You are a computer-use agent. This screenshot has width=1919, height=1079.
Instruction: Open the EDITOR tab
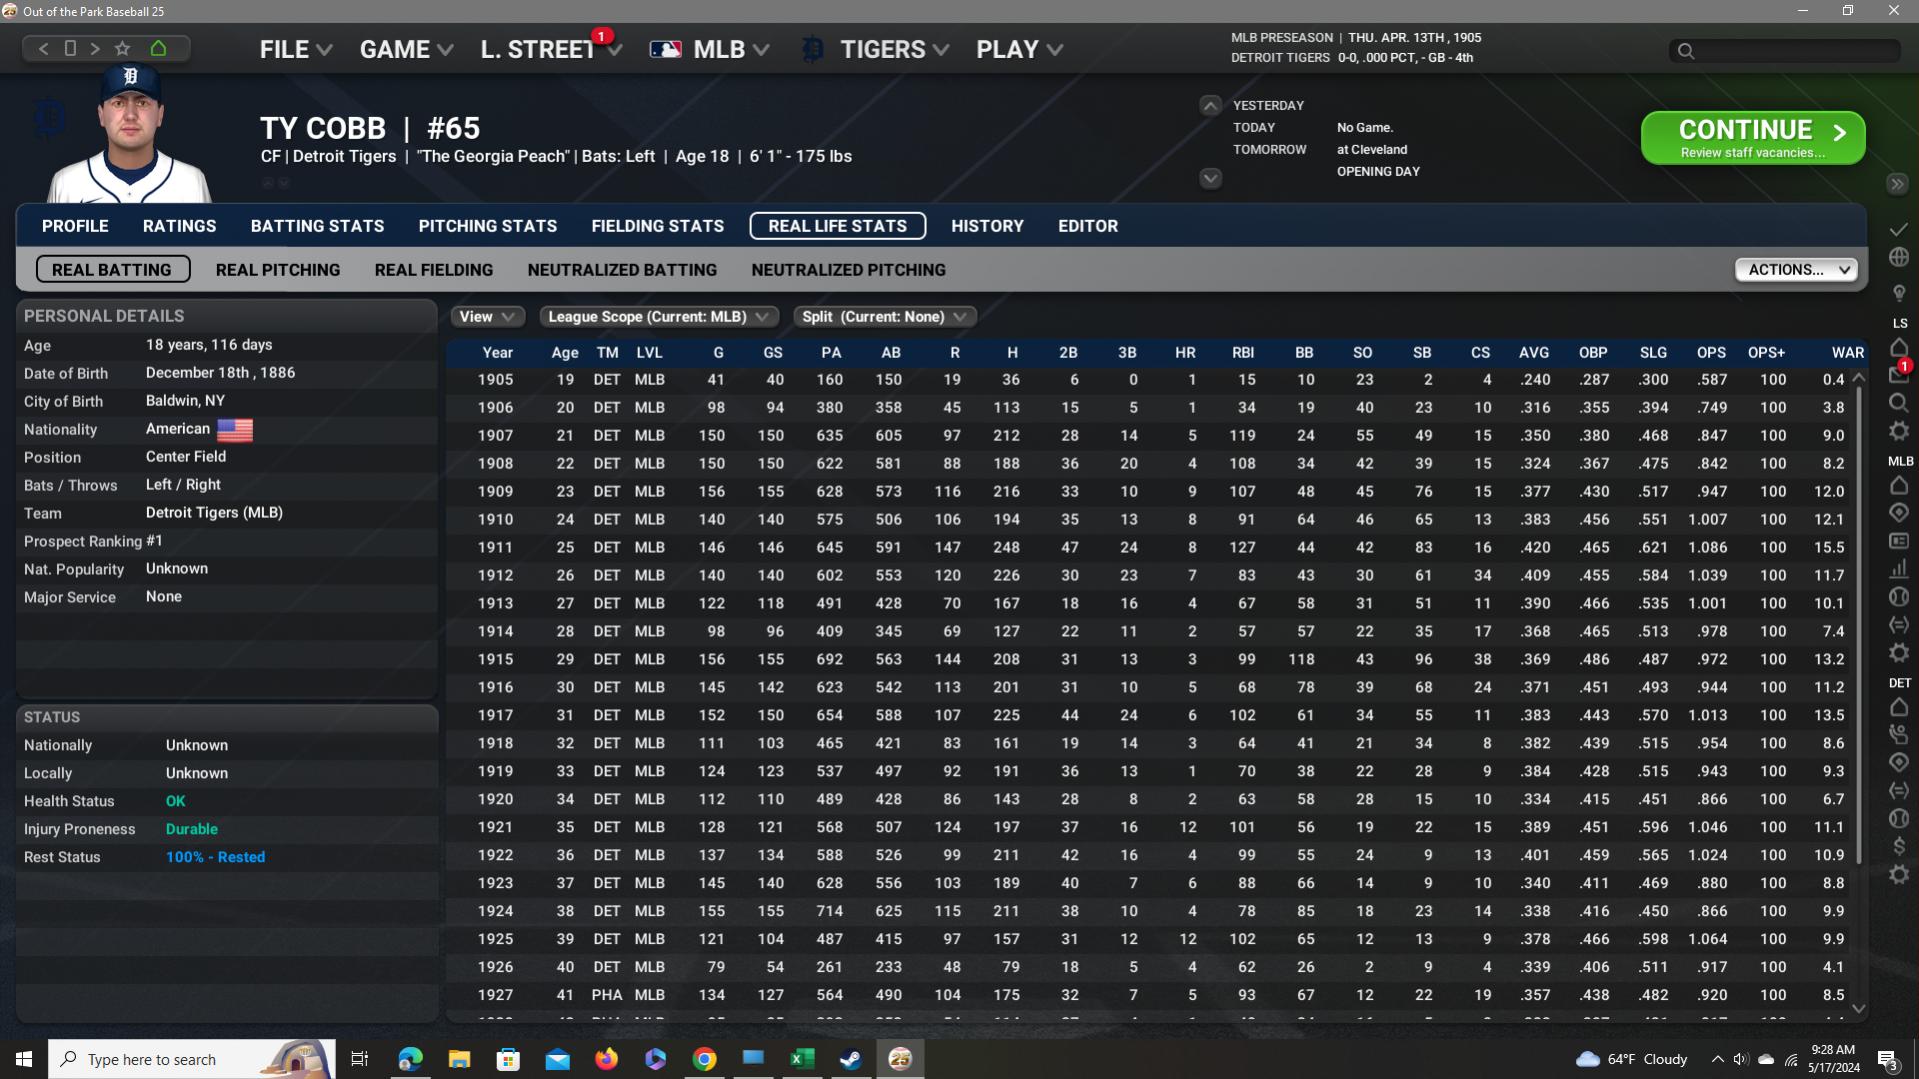1088,226
